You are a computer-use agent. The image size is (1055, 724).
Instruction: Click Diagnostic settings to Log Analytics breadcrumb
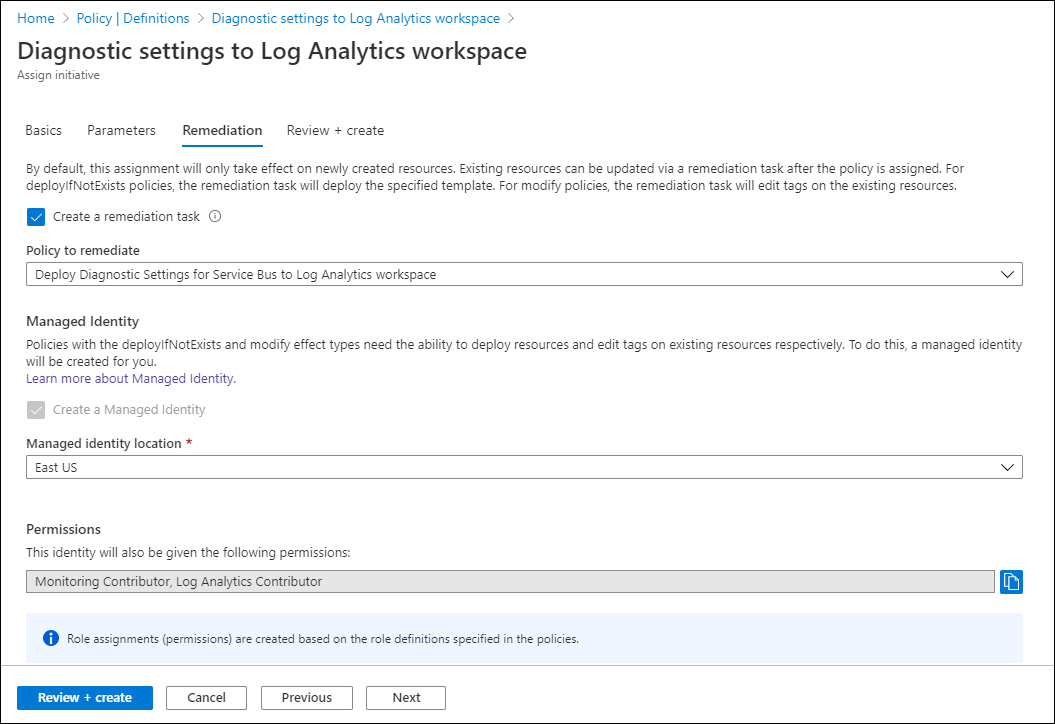click(356, 18)
